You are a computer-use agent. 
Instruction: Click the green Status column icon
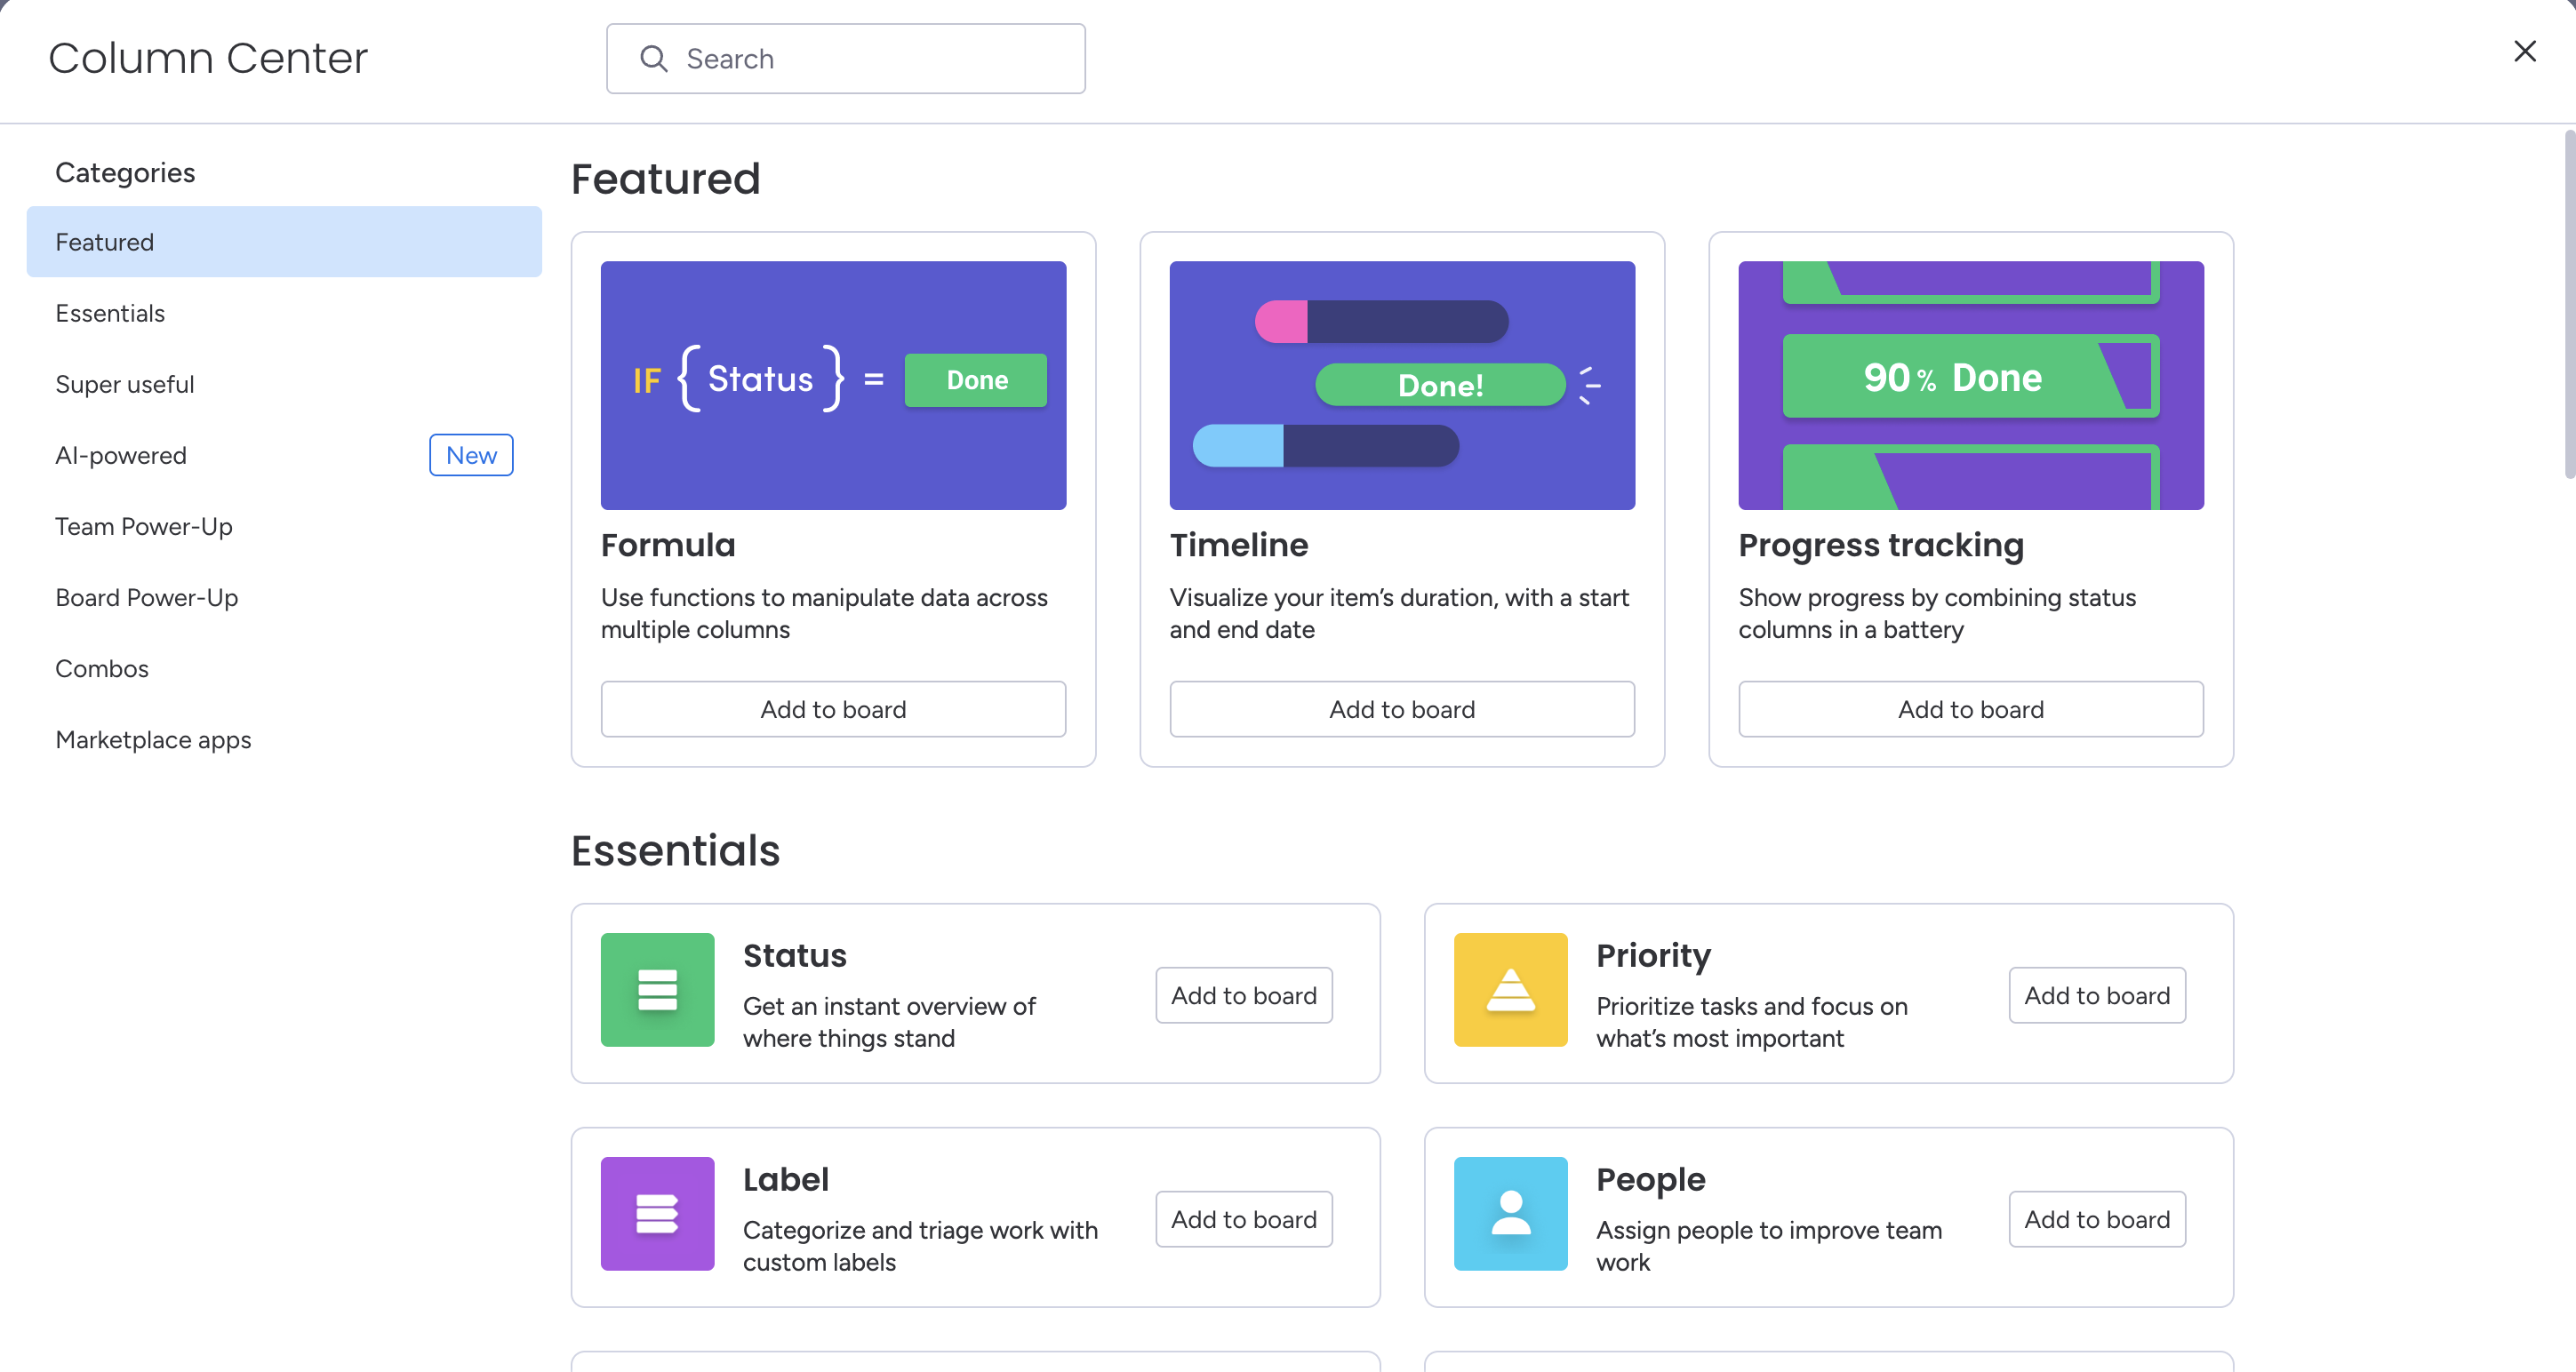pyautogui.click(x=657, y=989)
